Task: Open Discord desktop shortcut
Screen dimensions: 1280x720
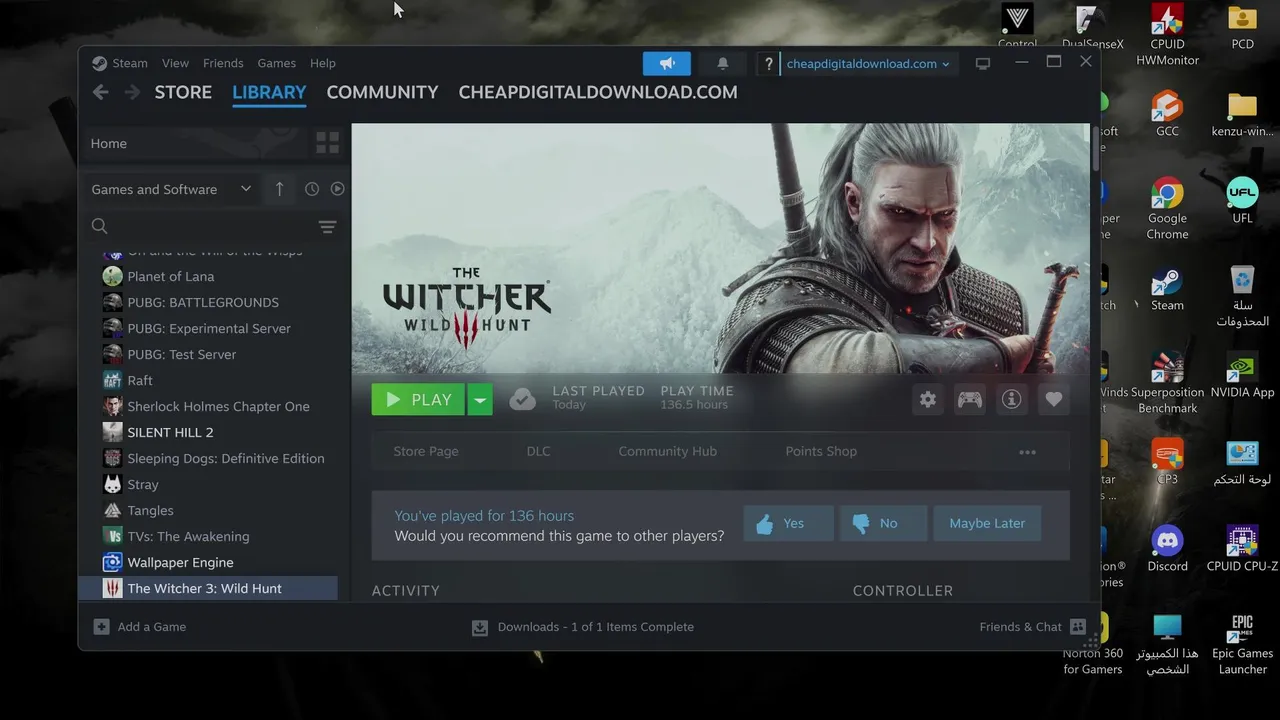Action: click(x=1167, y=549)
